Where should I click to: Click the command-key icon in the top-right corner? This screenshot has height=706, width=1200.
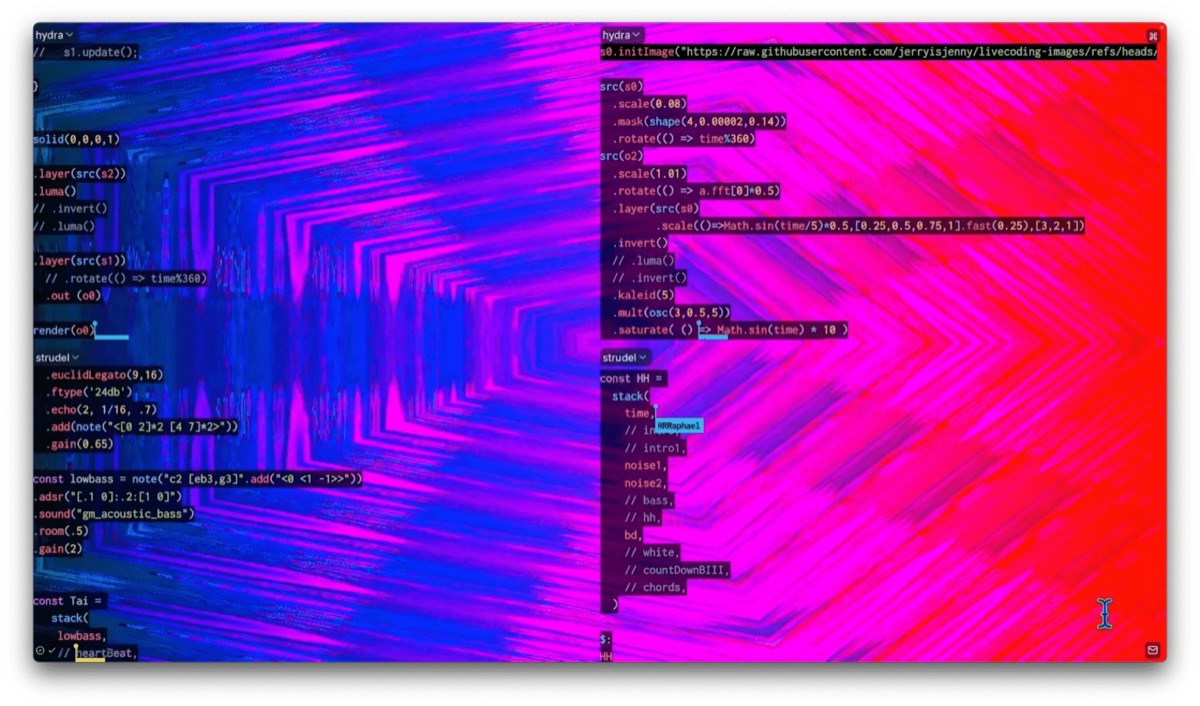pos(1152,35)
